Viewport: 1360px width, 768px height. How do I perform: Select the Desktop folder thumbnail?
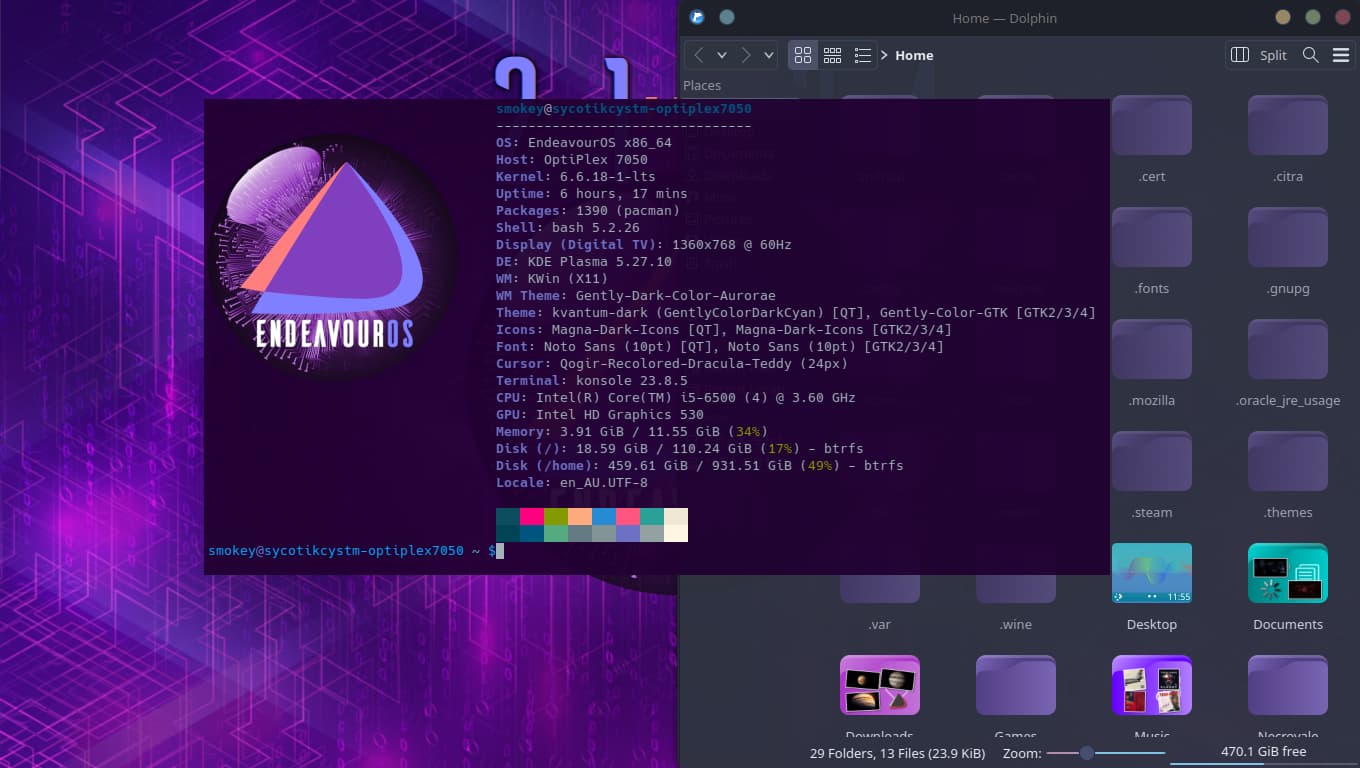tap(1152, 573)
